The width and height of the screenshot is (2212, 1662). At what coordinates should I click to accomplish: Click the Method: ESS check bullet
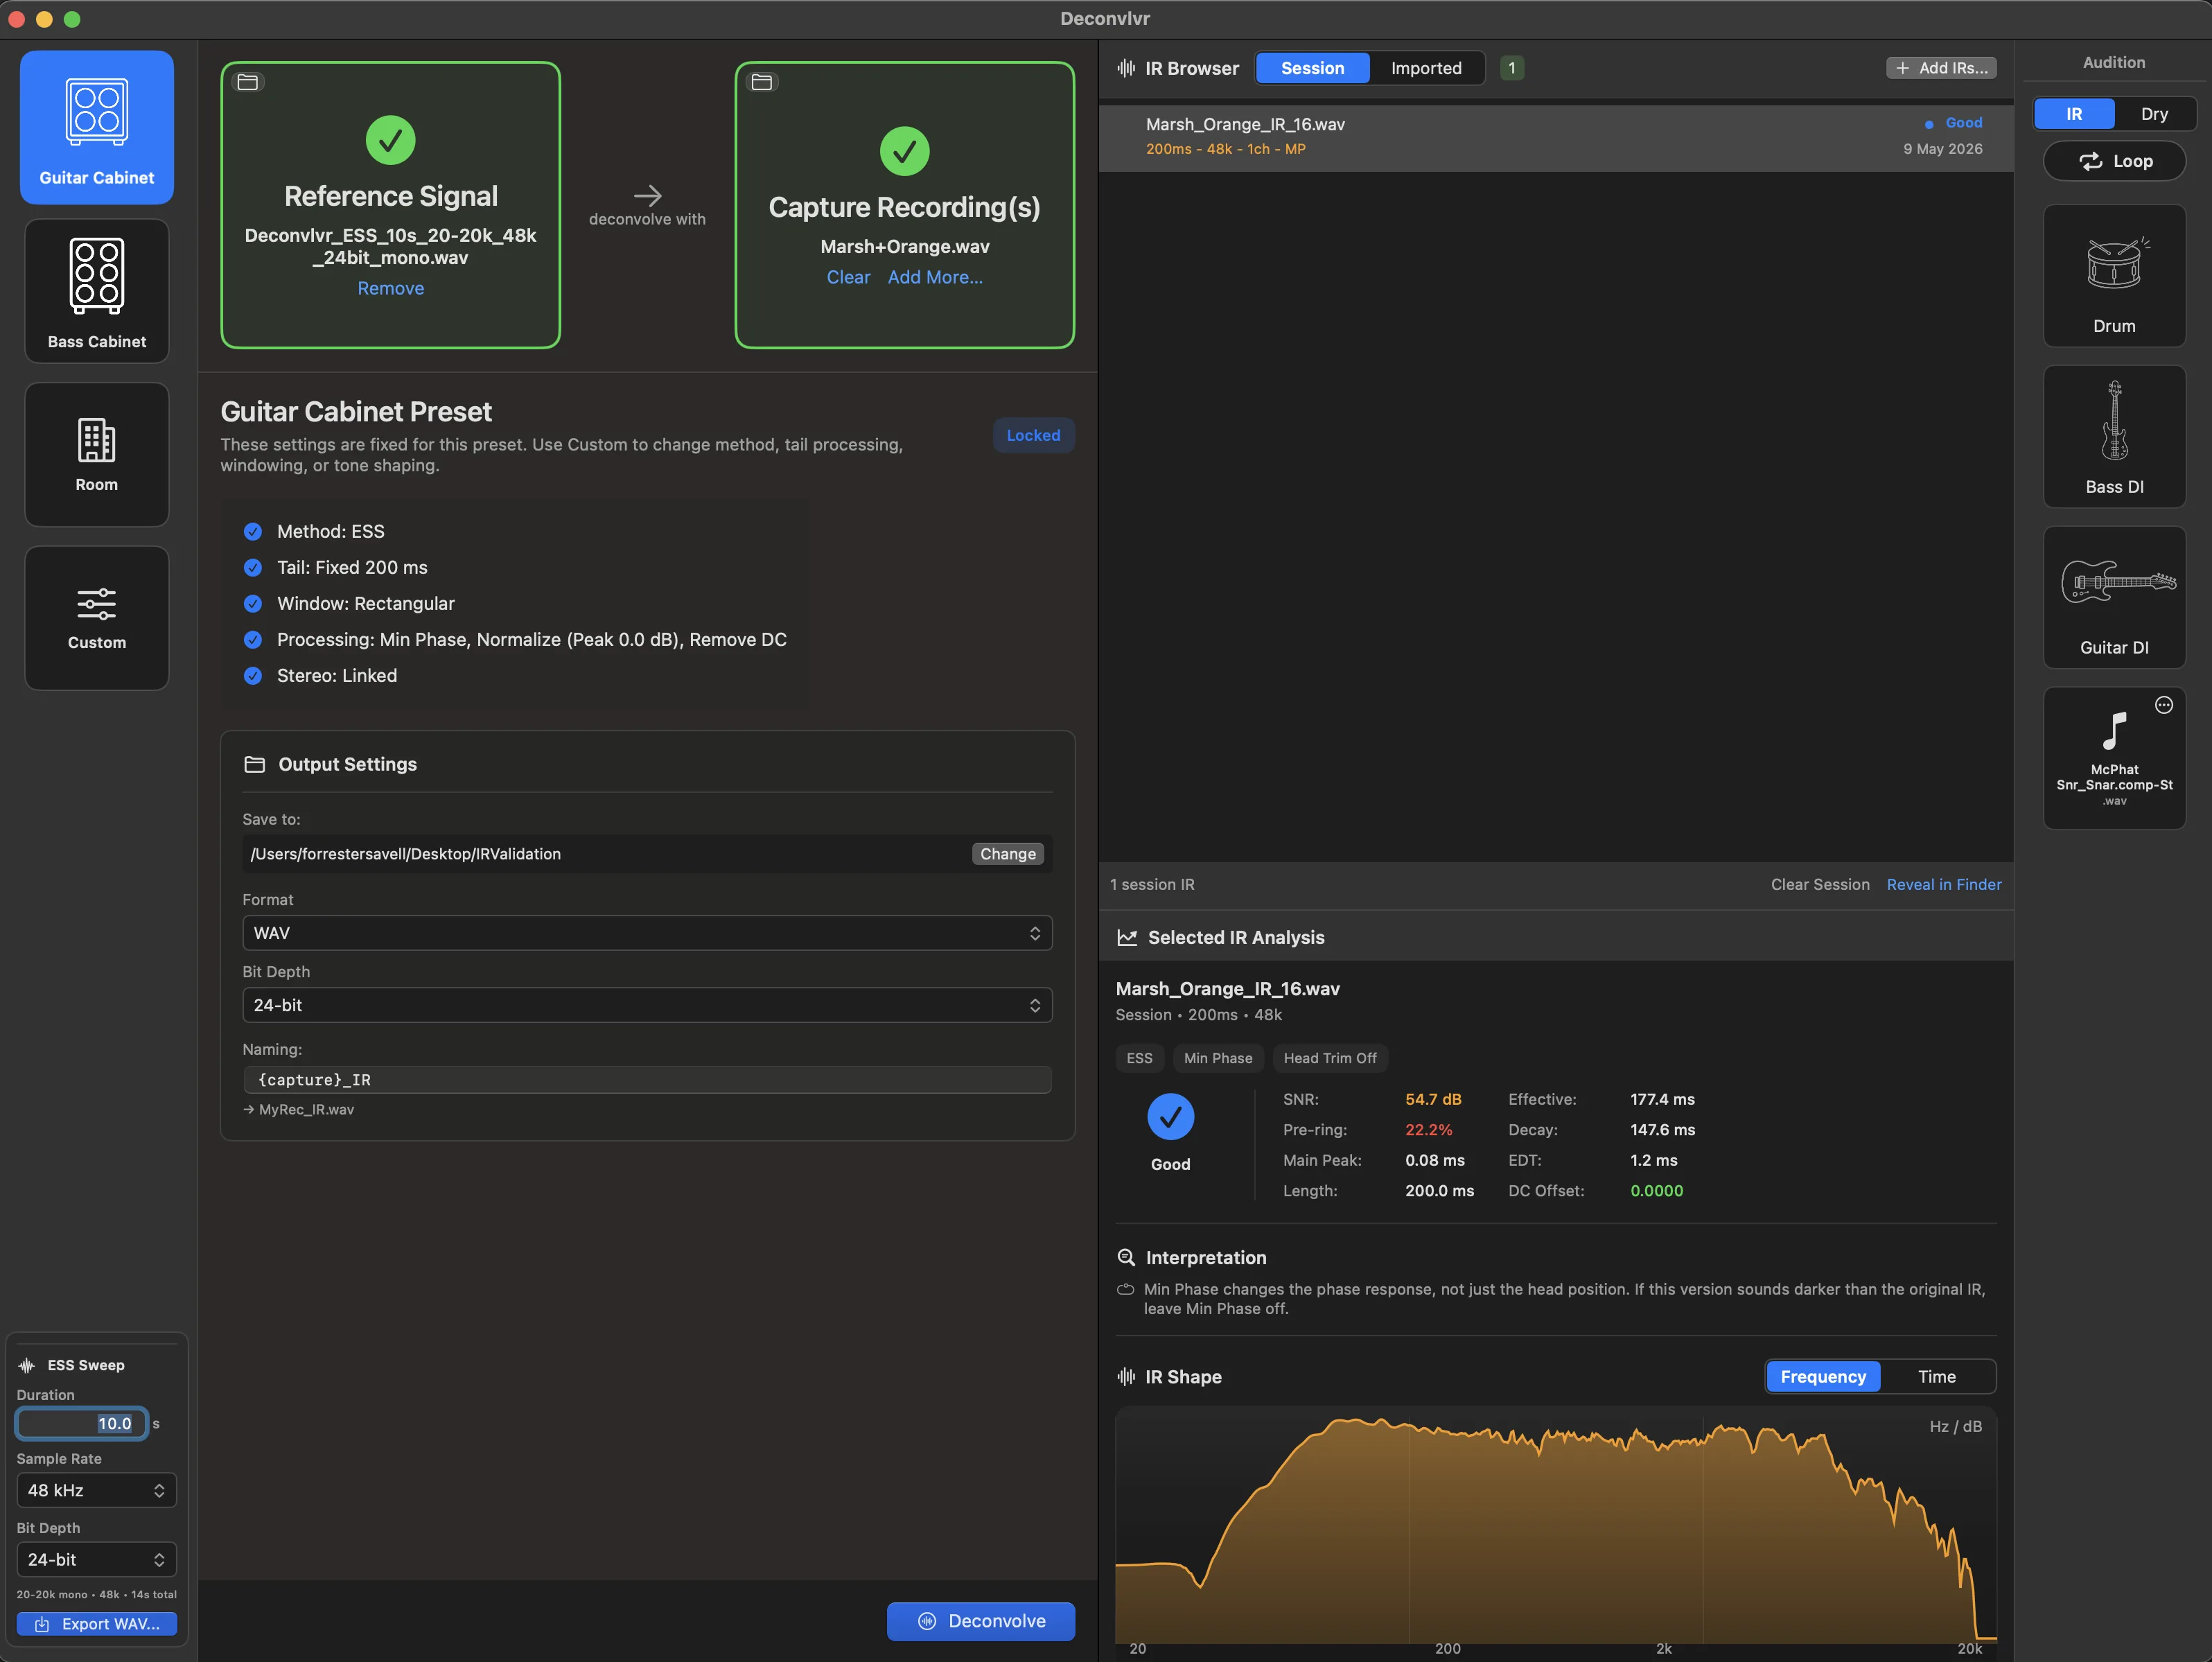coord(253,531)
